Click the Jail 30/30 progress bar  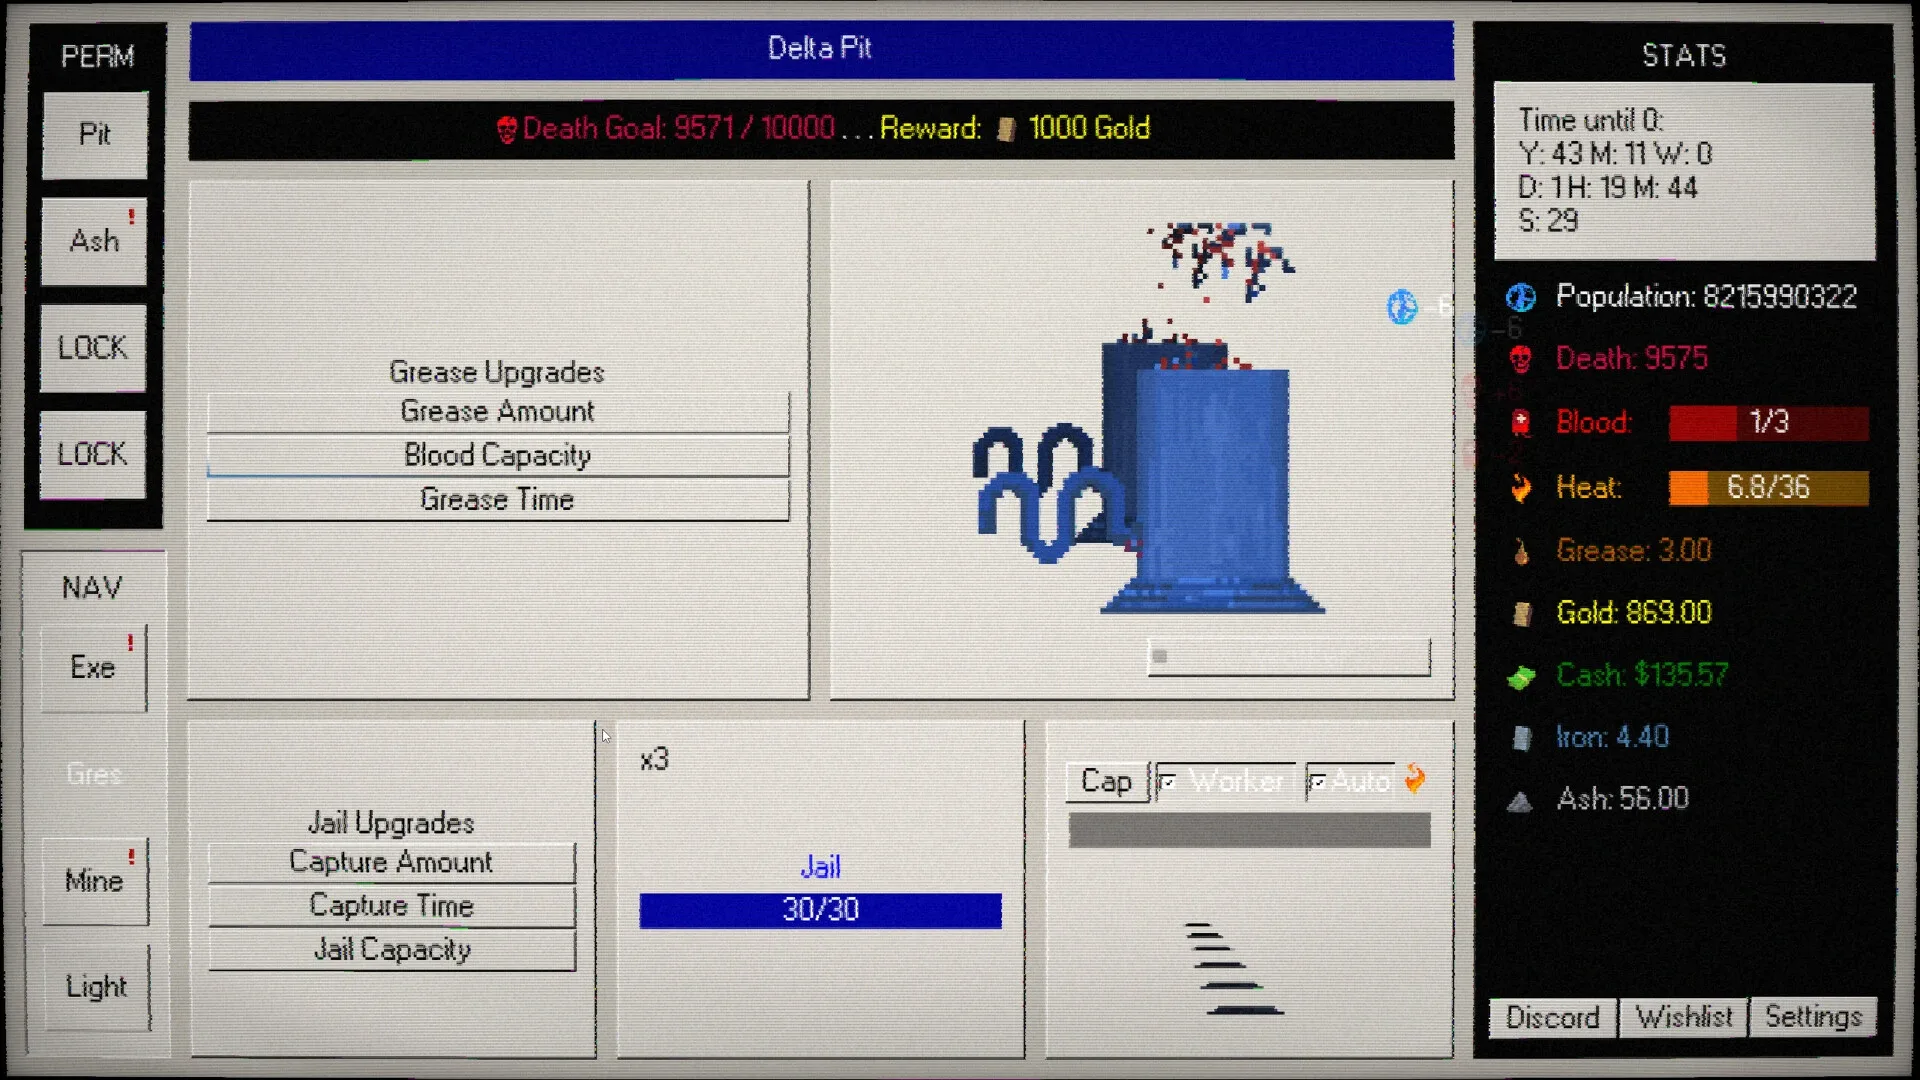click(820, 910)
